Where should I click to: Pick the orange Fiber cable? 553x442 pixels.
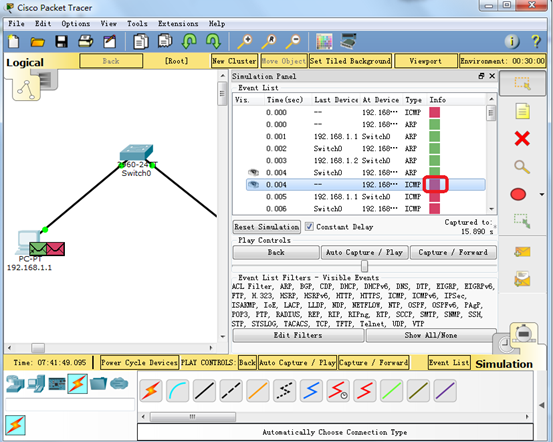point(258,390)
